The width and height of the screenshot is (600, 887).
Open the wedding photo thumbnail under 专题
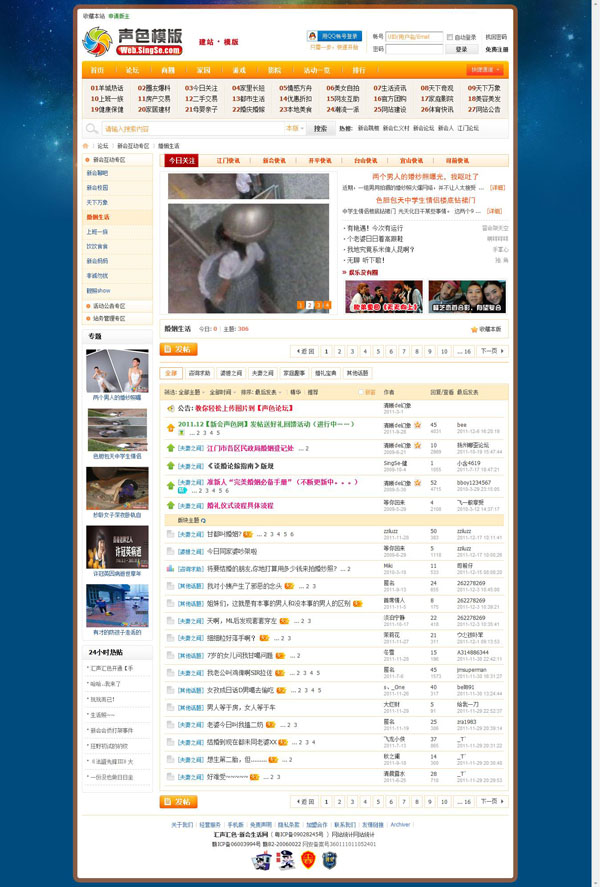click(117, 371)
